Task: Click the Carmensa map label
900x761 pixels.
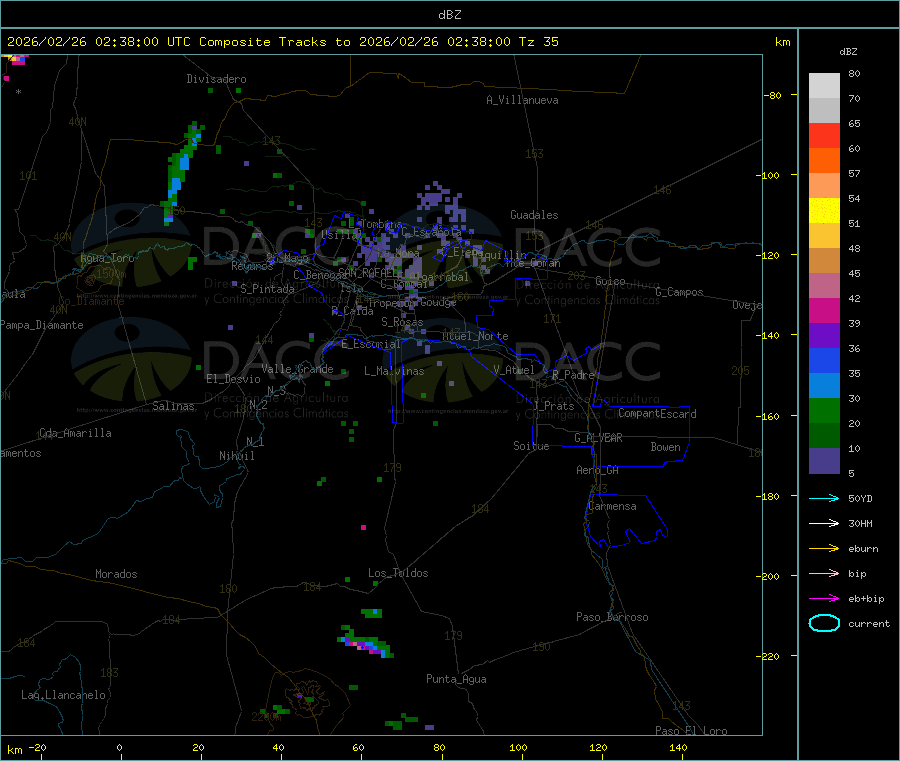Action: coord(612,506)
